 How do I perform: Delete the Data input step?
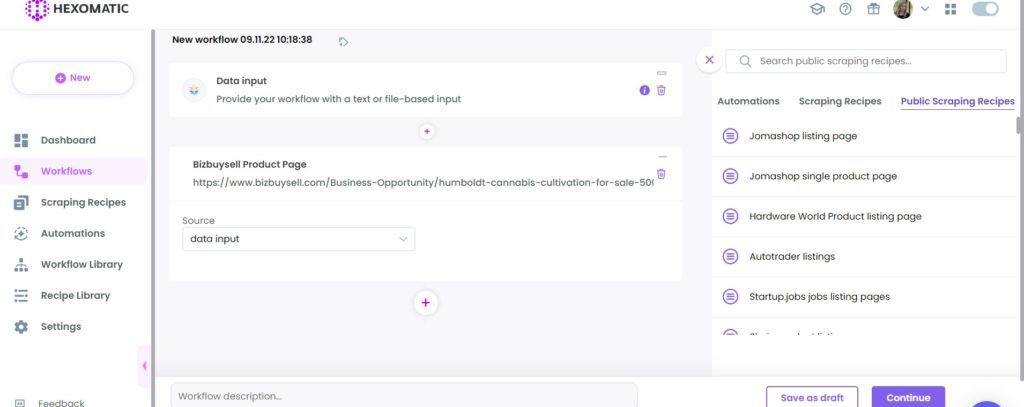tap(661, 91)
